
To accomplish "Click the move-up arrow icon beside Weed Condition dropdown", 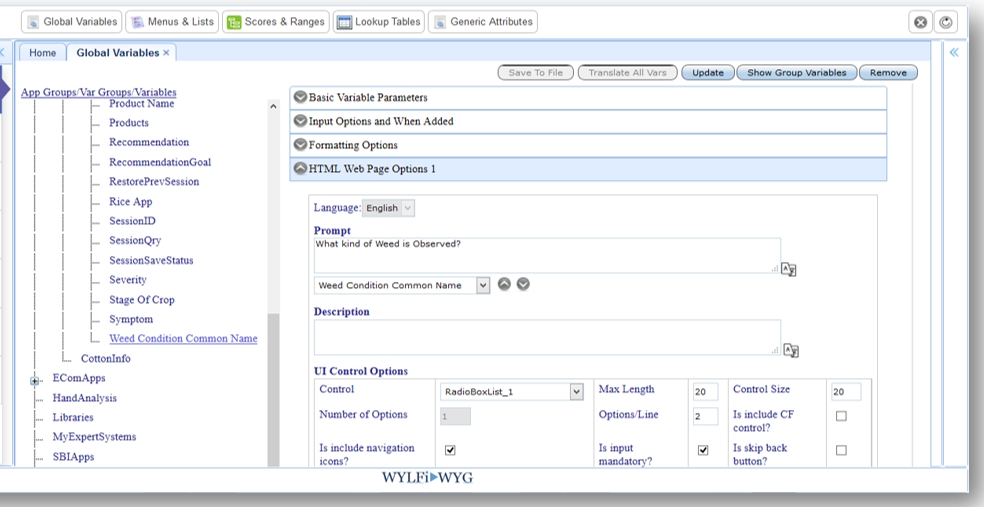I will coord(505,284).
